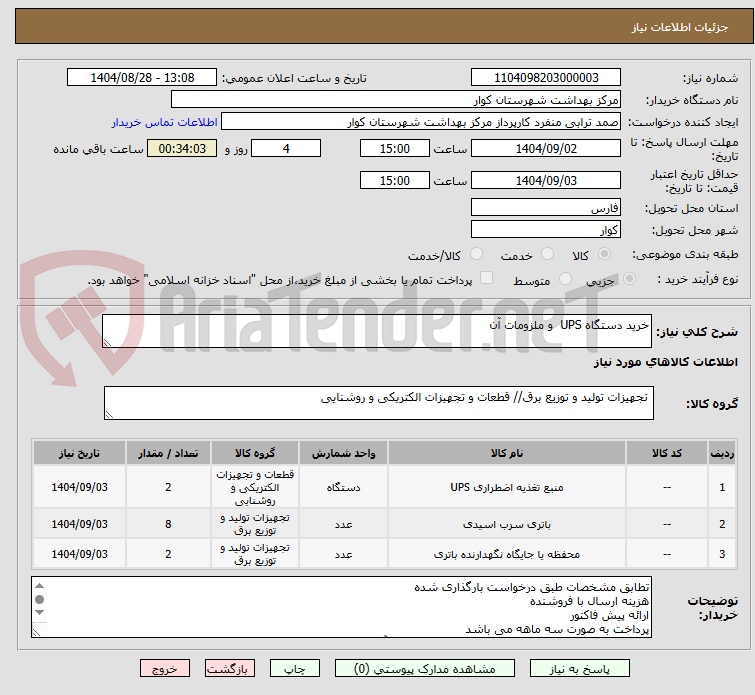Click 'کد کالا' column header
The image size is (755, 695).
tap(666, 453)
